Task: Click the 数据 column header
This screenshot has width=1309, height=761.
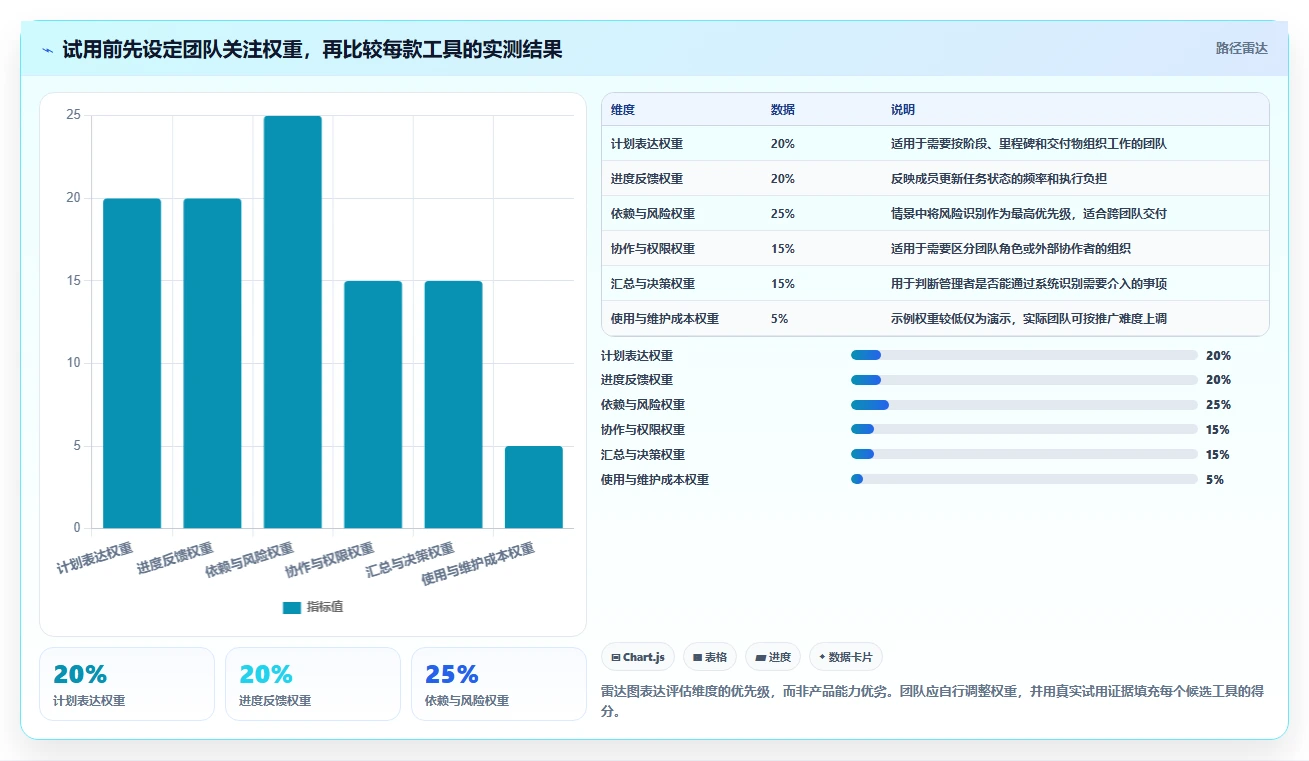Action: (783, 110)
